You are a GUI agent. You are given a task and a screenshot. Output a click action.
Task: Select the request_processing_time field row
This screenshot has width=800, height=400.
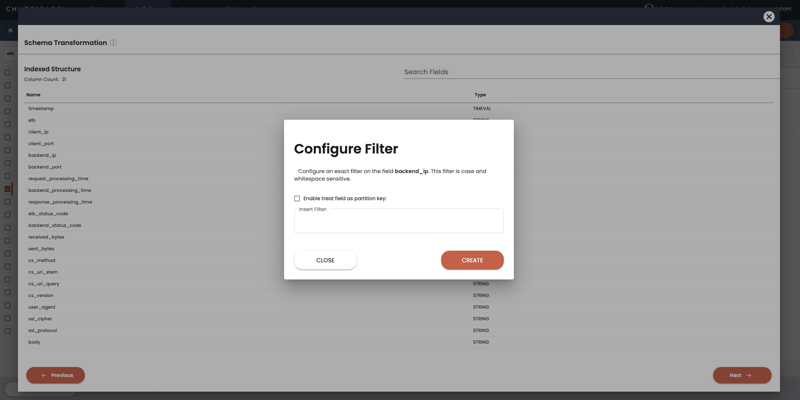click(58, 179)
